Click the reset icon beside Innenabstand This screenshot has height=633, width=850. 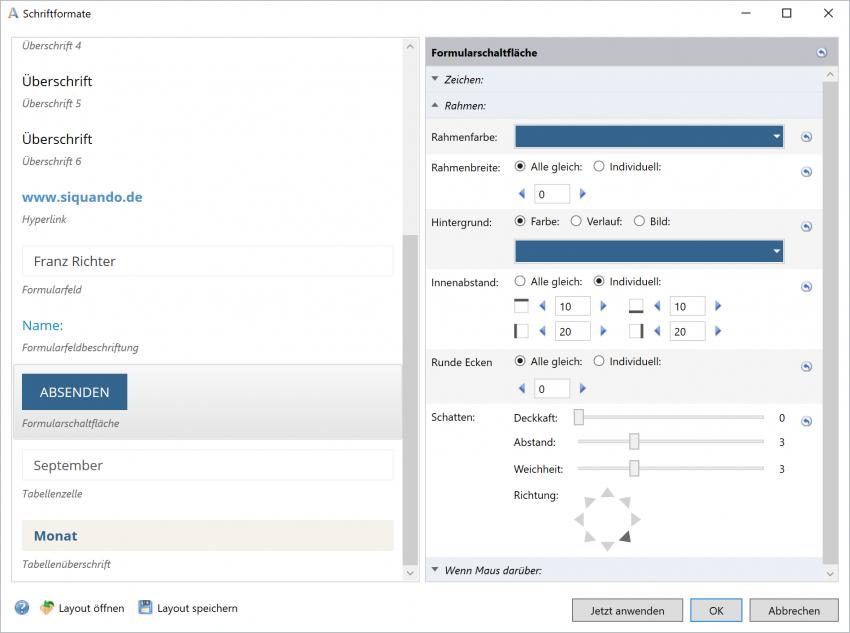[806, 287]
